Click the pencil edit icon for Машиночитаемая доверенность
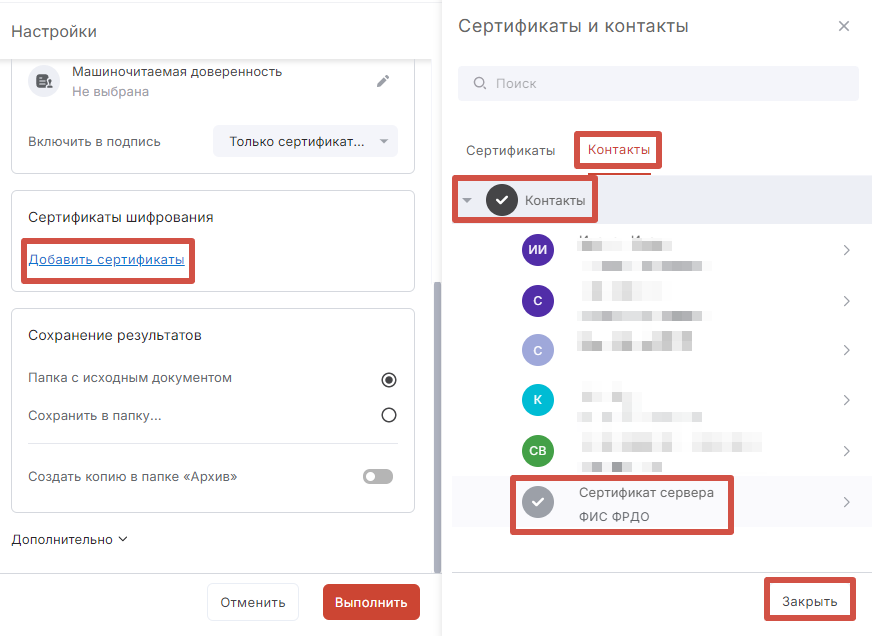The height and width of the screenshot is (636, 872). coord(383,81)
